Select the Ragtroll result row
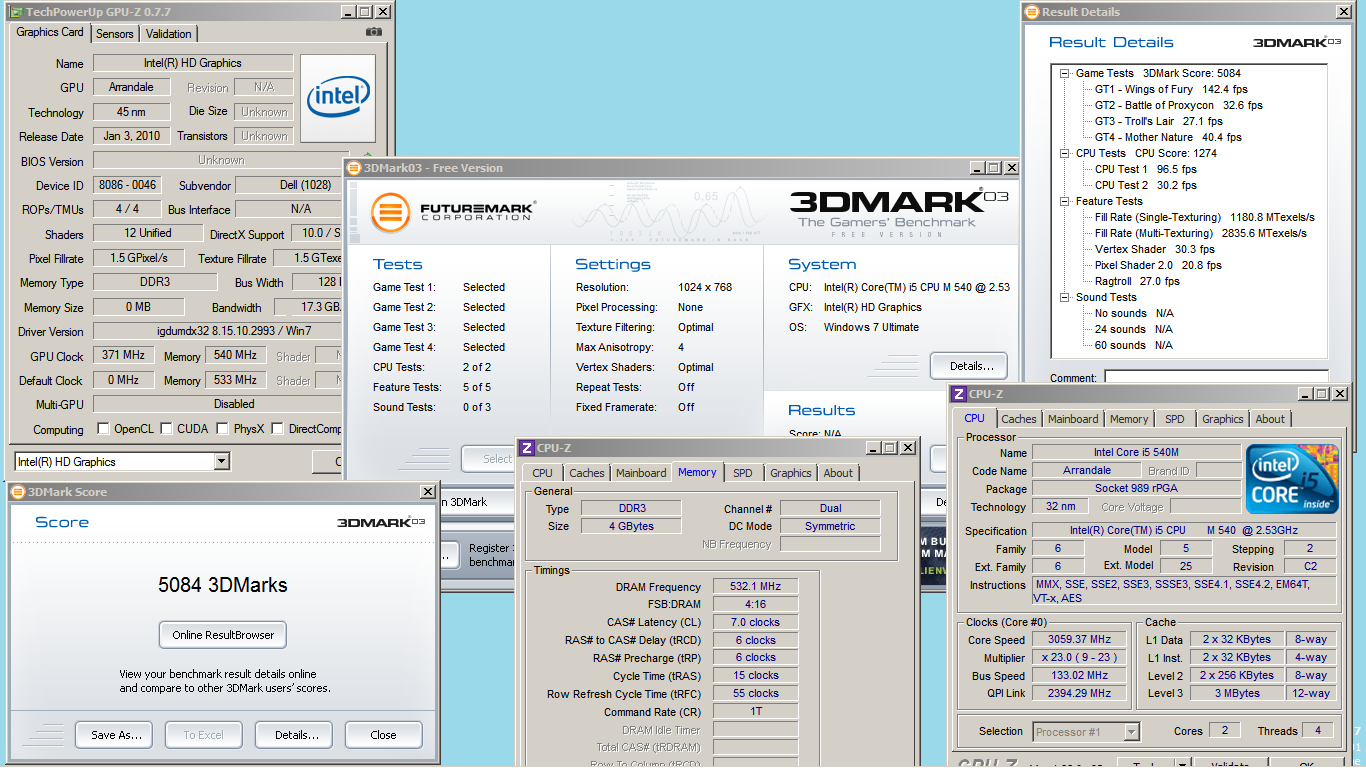Screen dimensions: 1366x768 point(1137,281)
